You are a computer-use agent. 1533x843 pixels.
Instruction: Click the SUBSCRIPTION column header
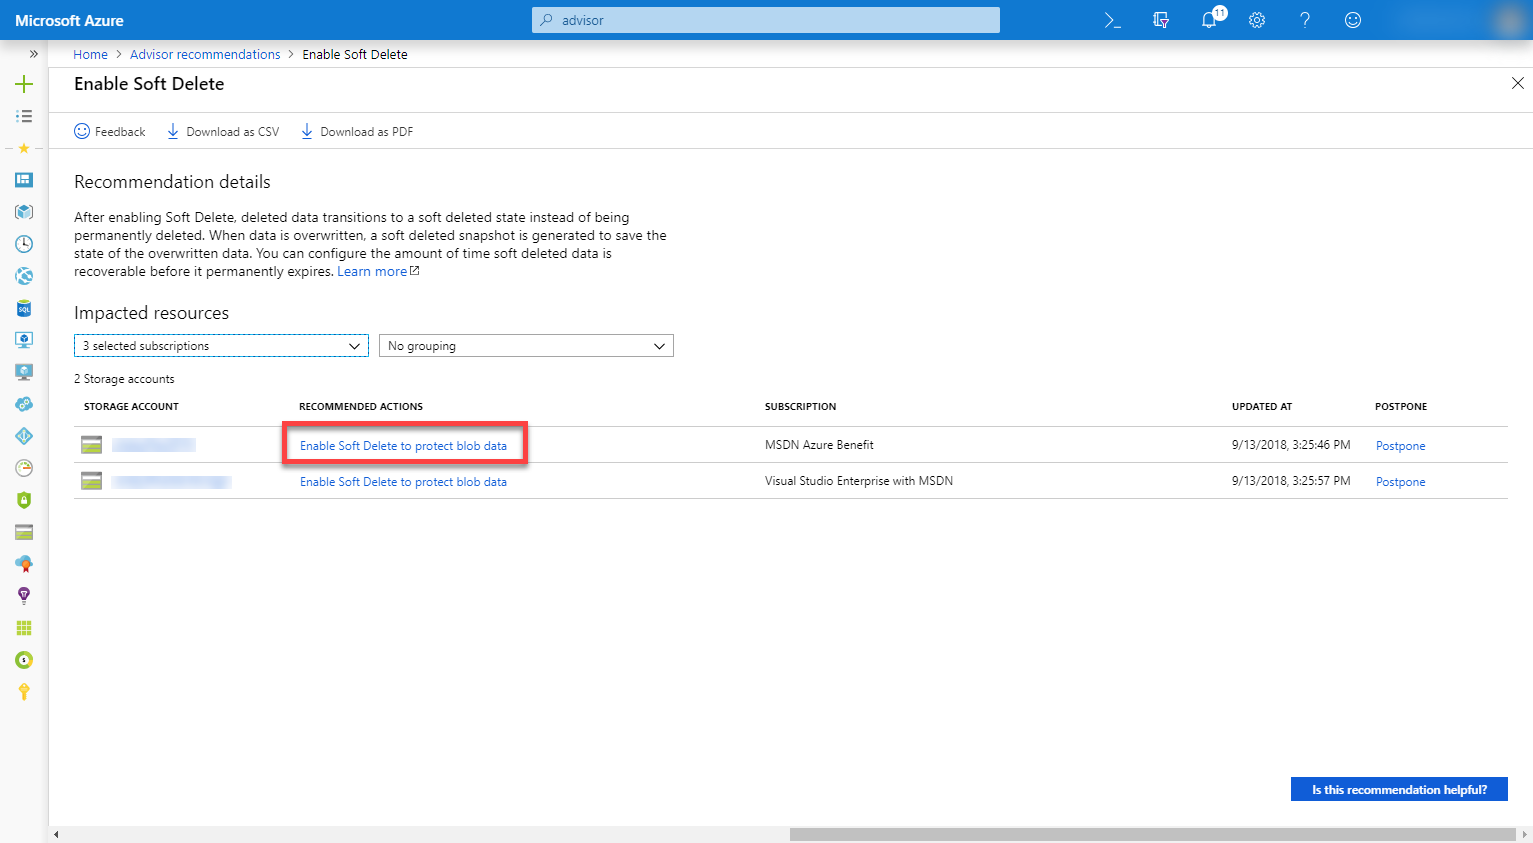[x=800, y=407]
